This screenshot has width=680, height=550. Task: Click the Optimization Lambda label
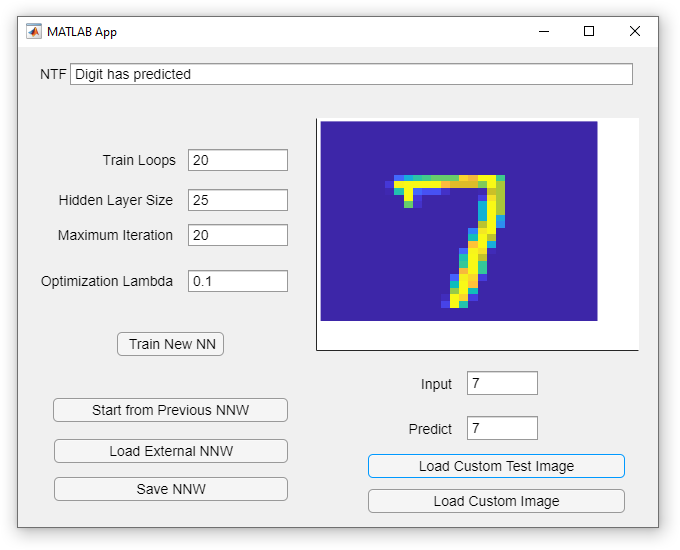pos(107,281)
